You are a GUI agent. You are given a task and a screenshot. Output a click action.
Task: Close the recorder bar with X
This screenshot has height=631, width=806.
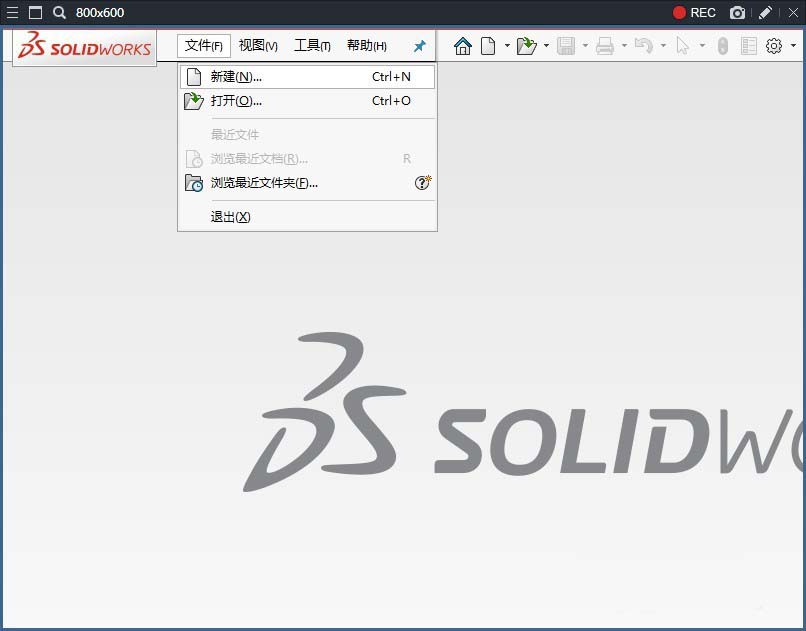click(793, 12)
